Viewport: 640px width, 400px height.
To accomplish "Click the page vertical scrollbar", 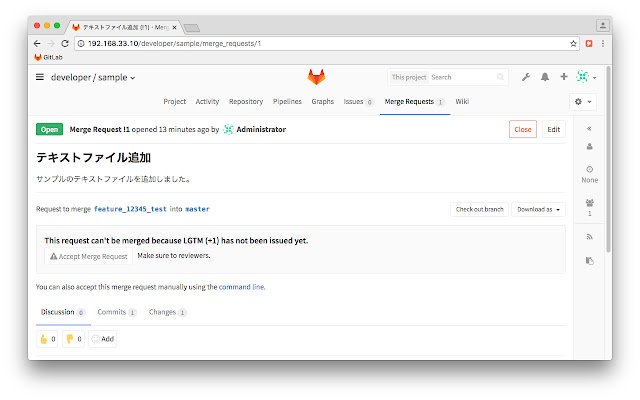I will pos(609,159).
